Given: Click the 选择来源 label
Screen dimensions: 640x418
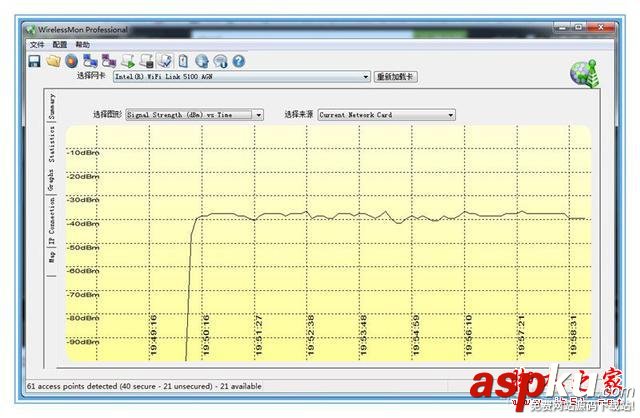Looking at the screenshot, I should [x=299, y=114].
